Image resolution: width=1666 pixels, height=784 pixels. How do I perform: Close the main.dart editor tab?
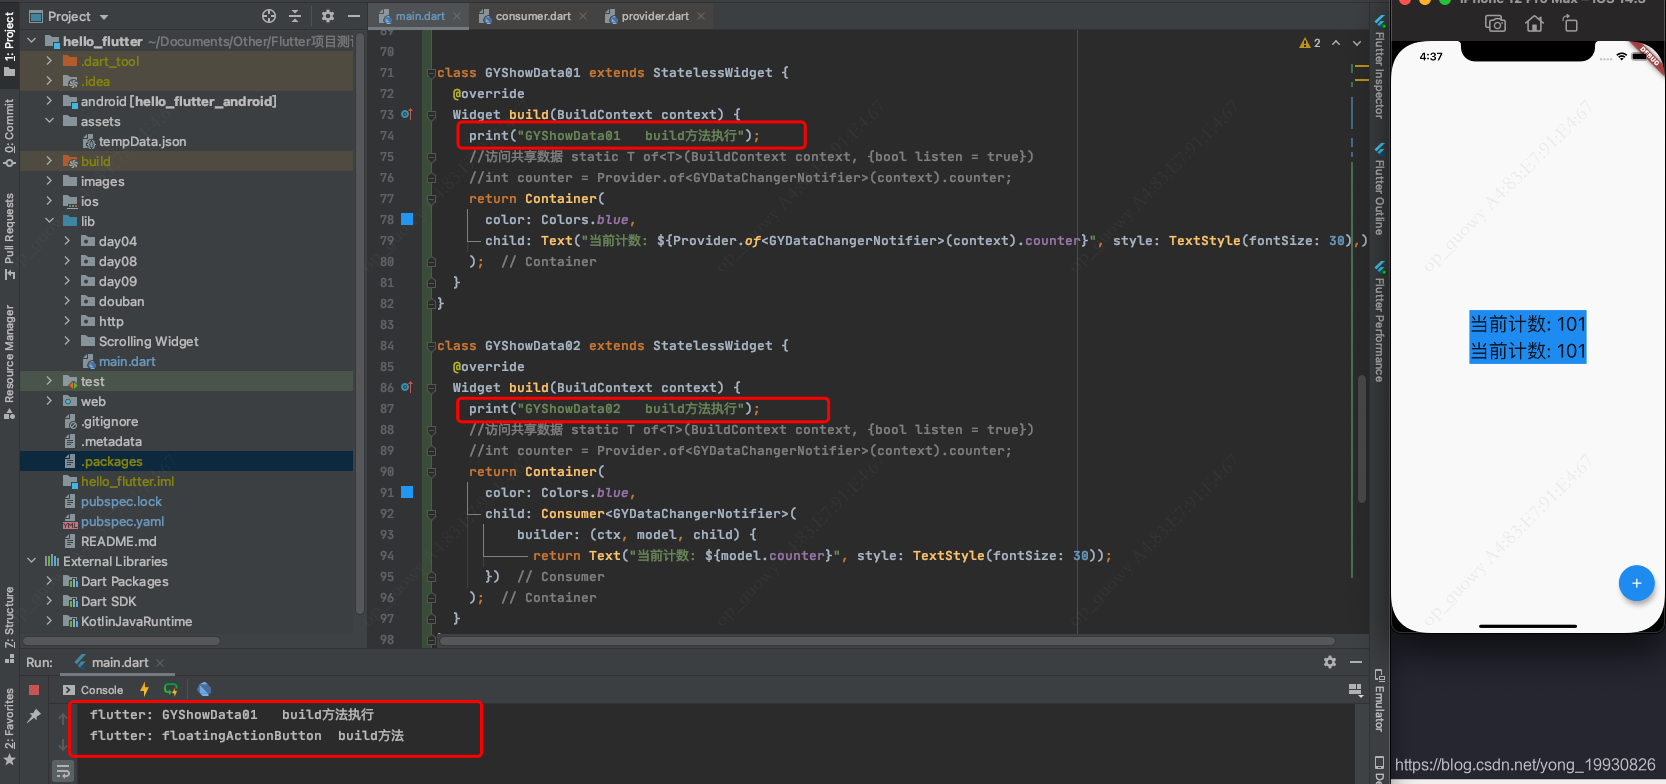[x=457, y=16]
